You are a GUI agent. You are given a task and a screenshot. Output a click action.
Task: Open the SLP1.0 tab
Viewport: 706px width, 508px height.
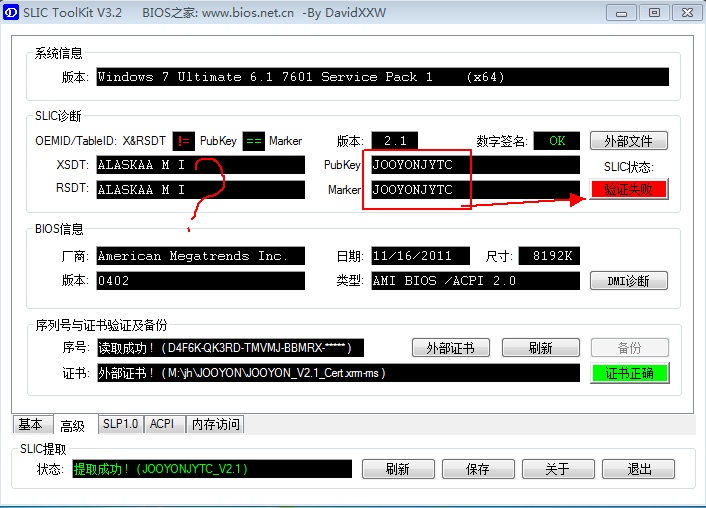(x=121, y=424)
